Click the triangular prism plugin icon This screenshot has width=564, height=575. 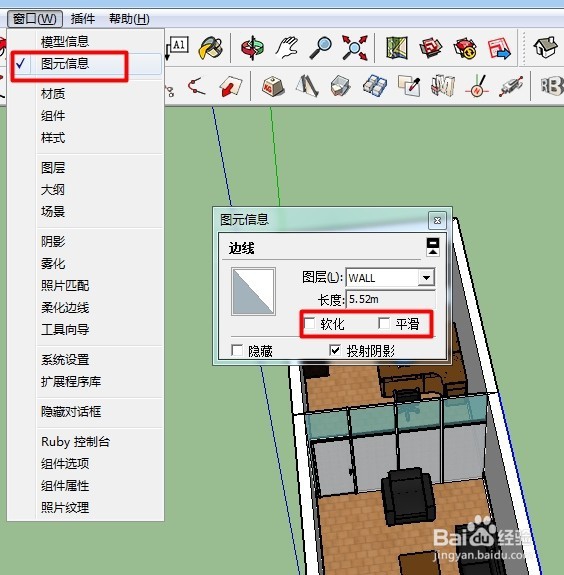click(307, 87)
